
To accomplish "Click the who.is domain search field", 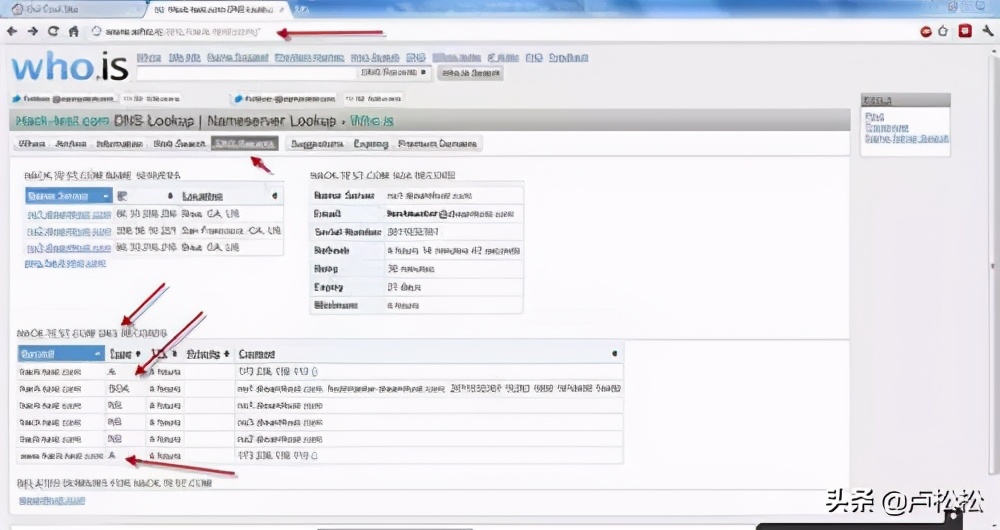I will tap(246, 73).
